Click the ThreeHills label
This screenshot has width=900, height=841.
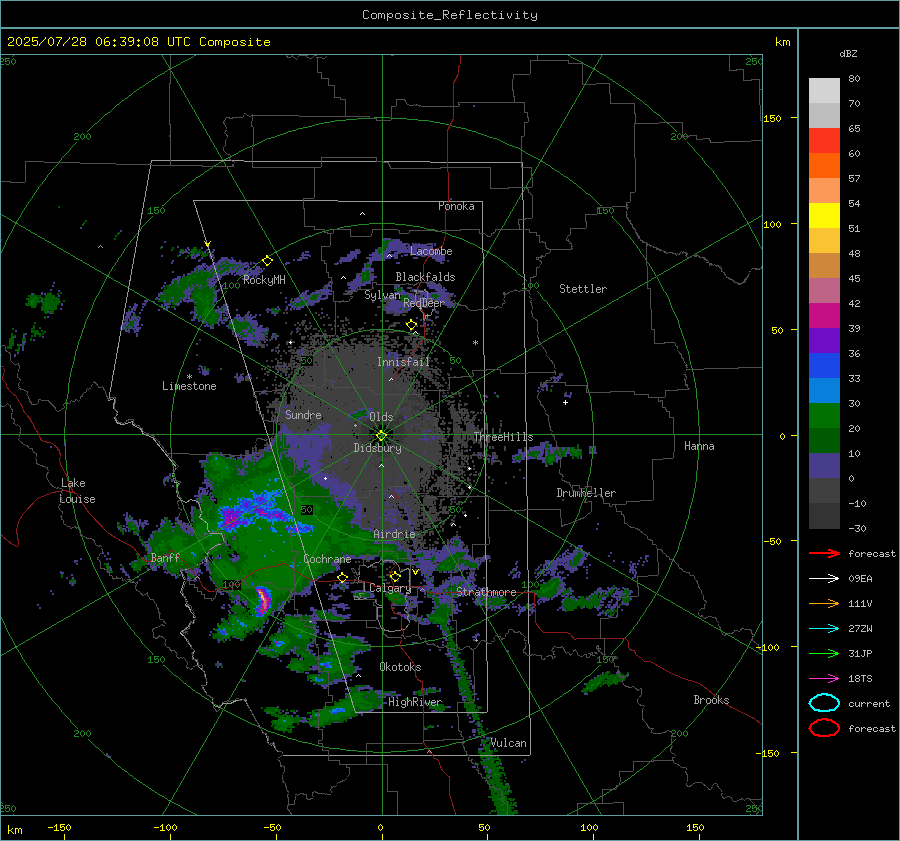tap(503, 437)
